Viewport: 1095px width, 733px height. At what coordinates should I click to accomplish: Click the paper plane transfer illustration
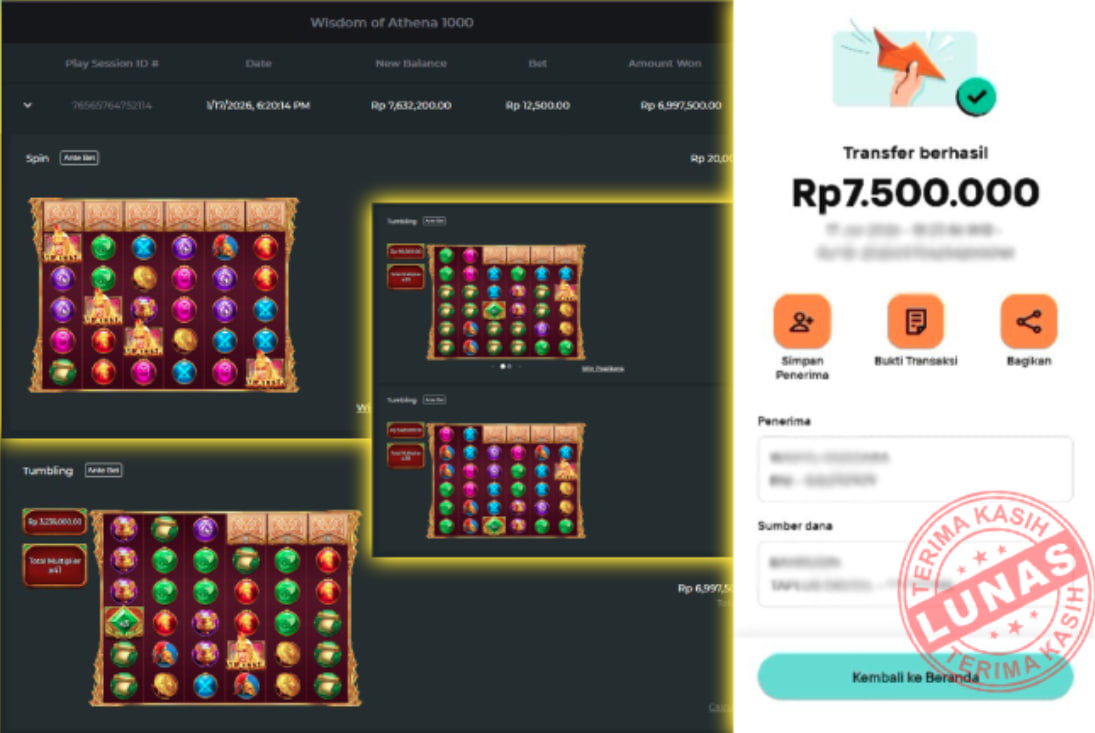pyautogui.click(x=905, y=66)
